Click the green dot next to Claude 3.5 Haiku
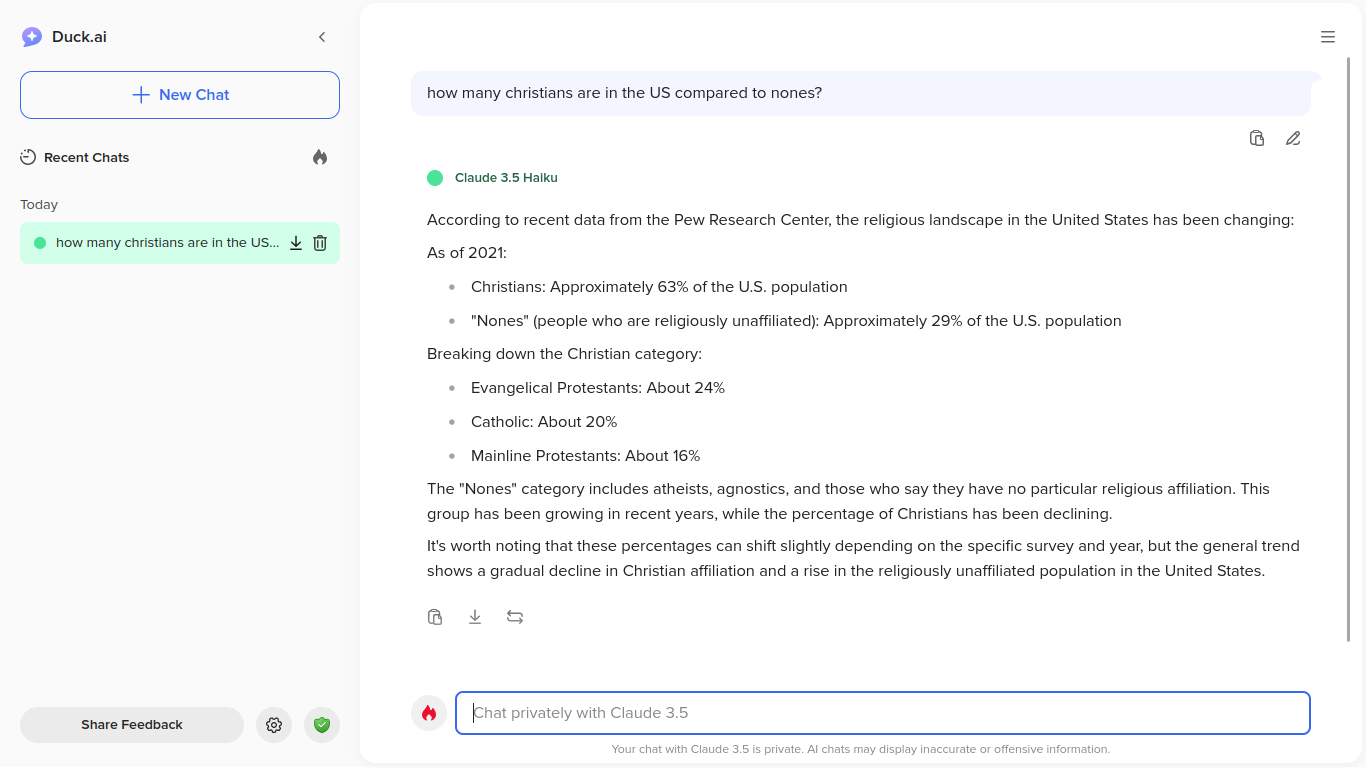Image resolution: width=1366 pixels, height=768 pixels. (x=435, y=178)
